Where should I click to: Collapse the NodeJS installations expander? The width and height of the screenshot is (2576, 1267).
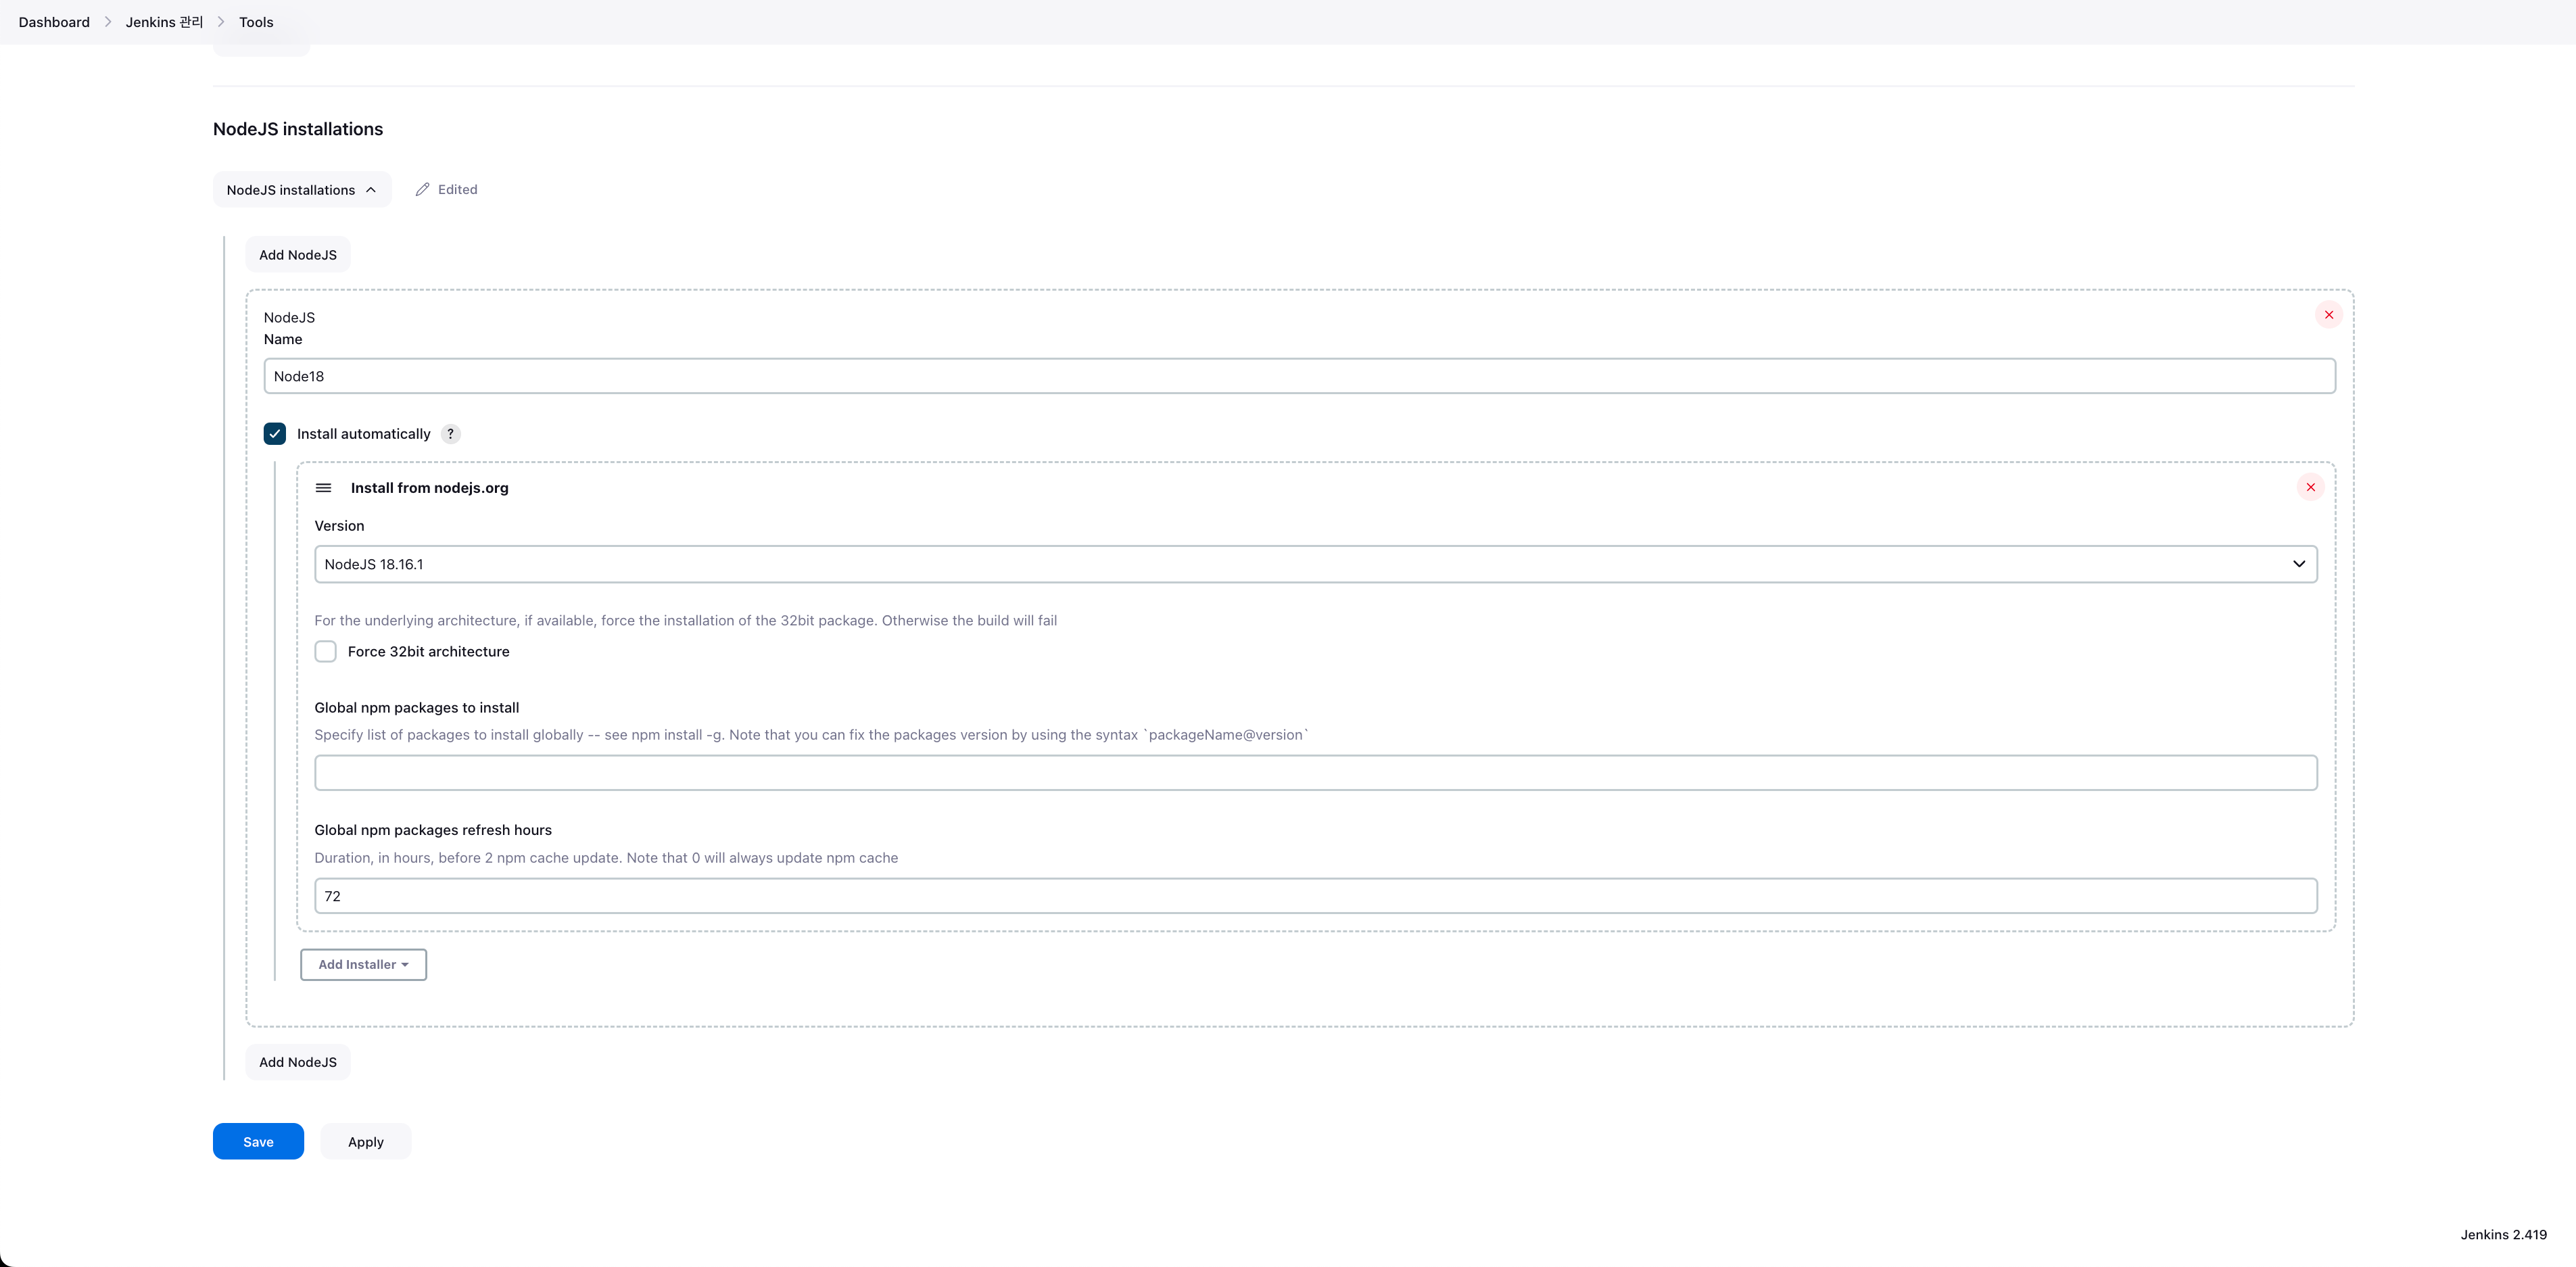pos(301,190)
